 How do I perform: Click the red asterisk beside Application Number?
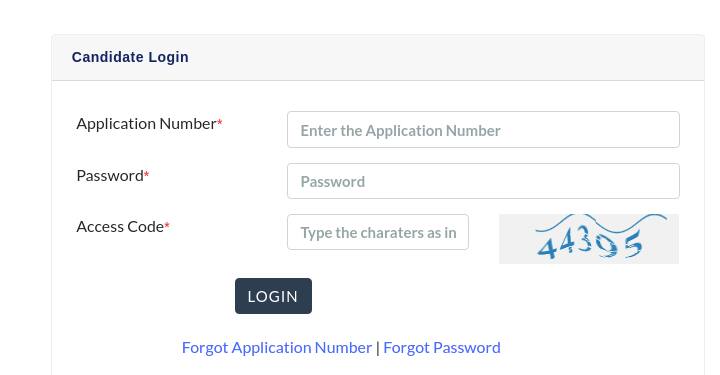click(x=220, y=122)
